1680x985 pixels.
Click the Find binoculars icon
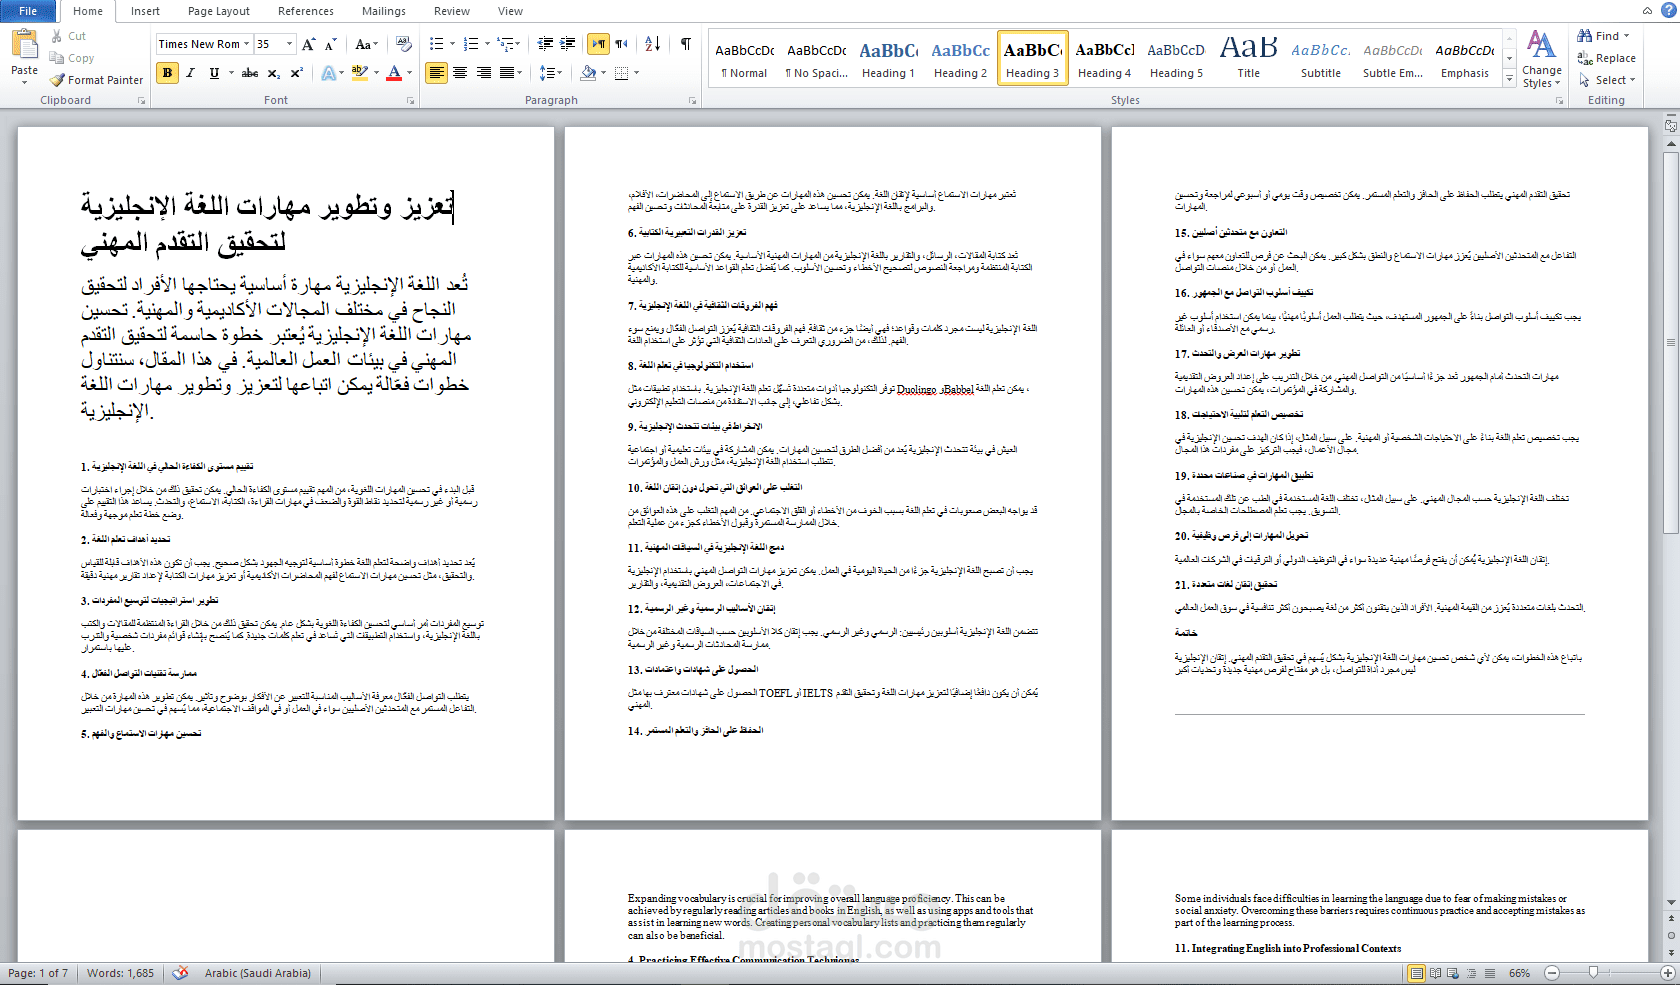coord(1585,36)
